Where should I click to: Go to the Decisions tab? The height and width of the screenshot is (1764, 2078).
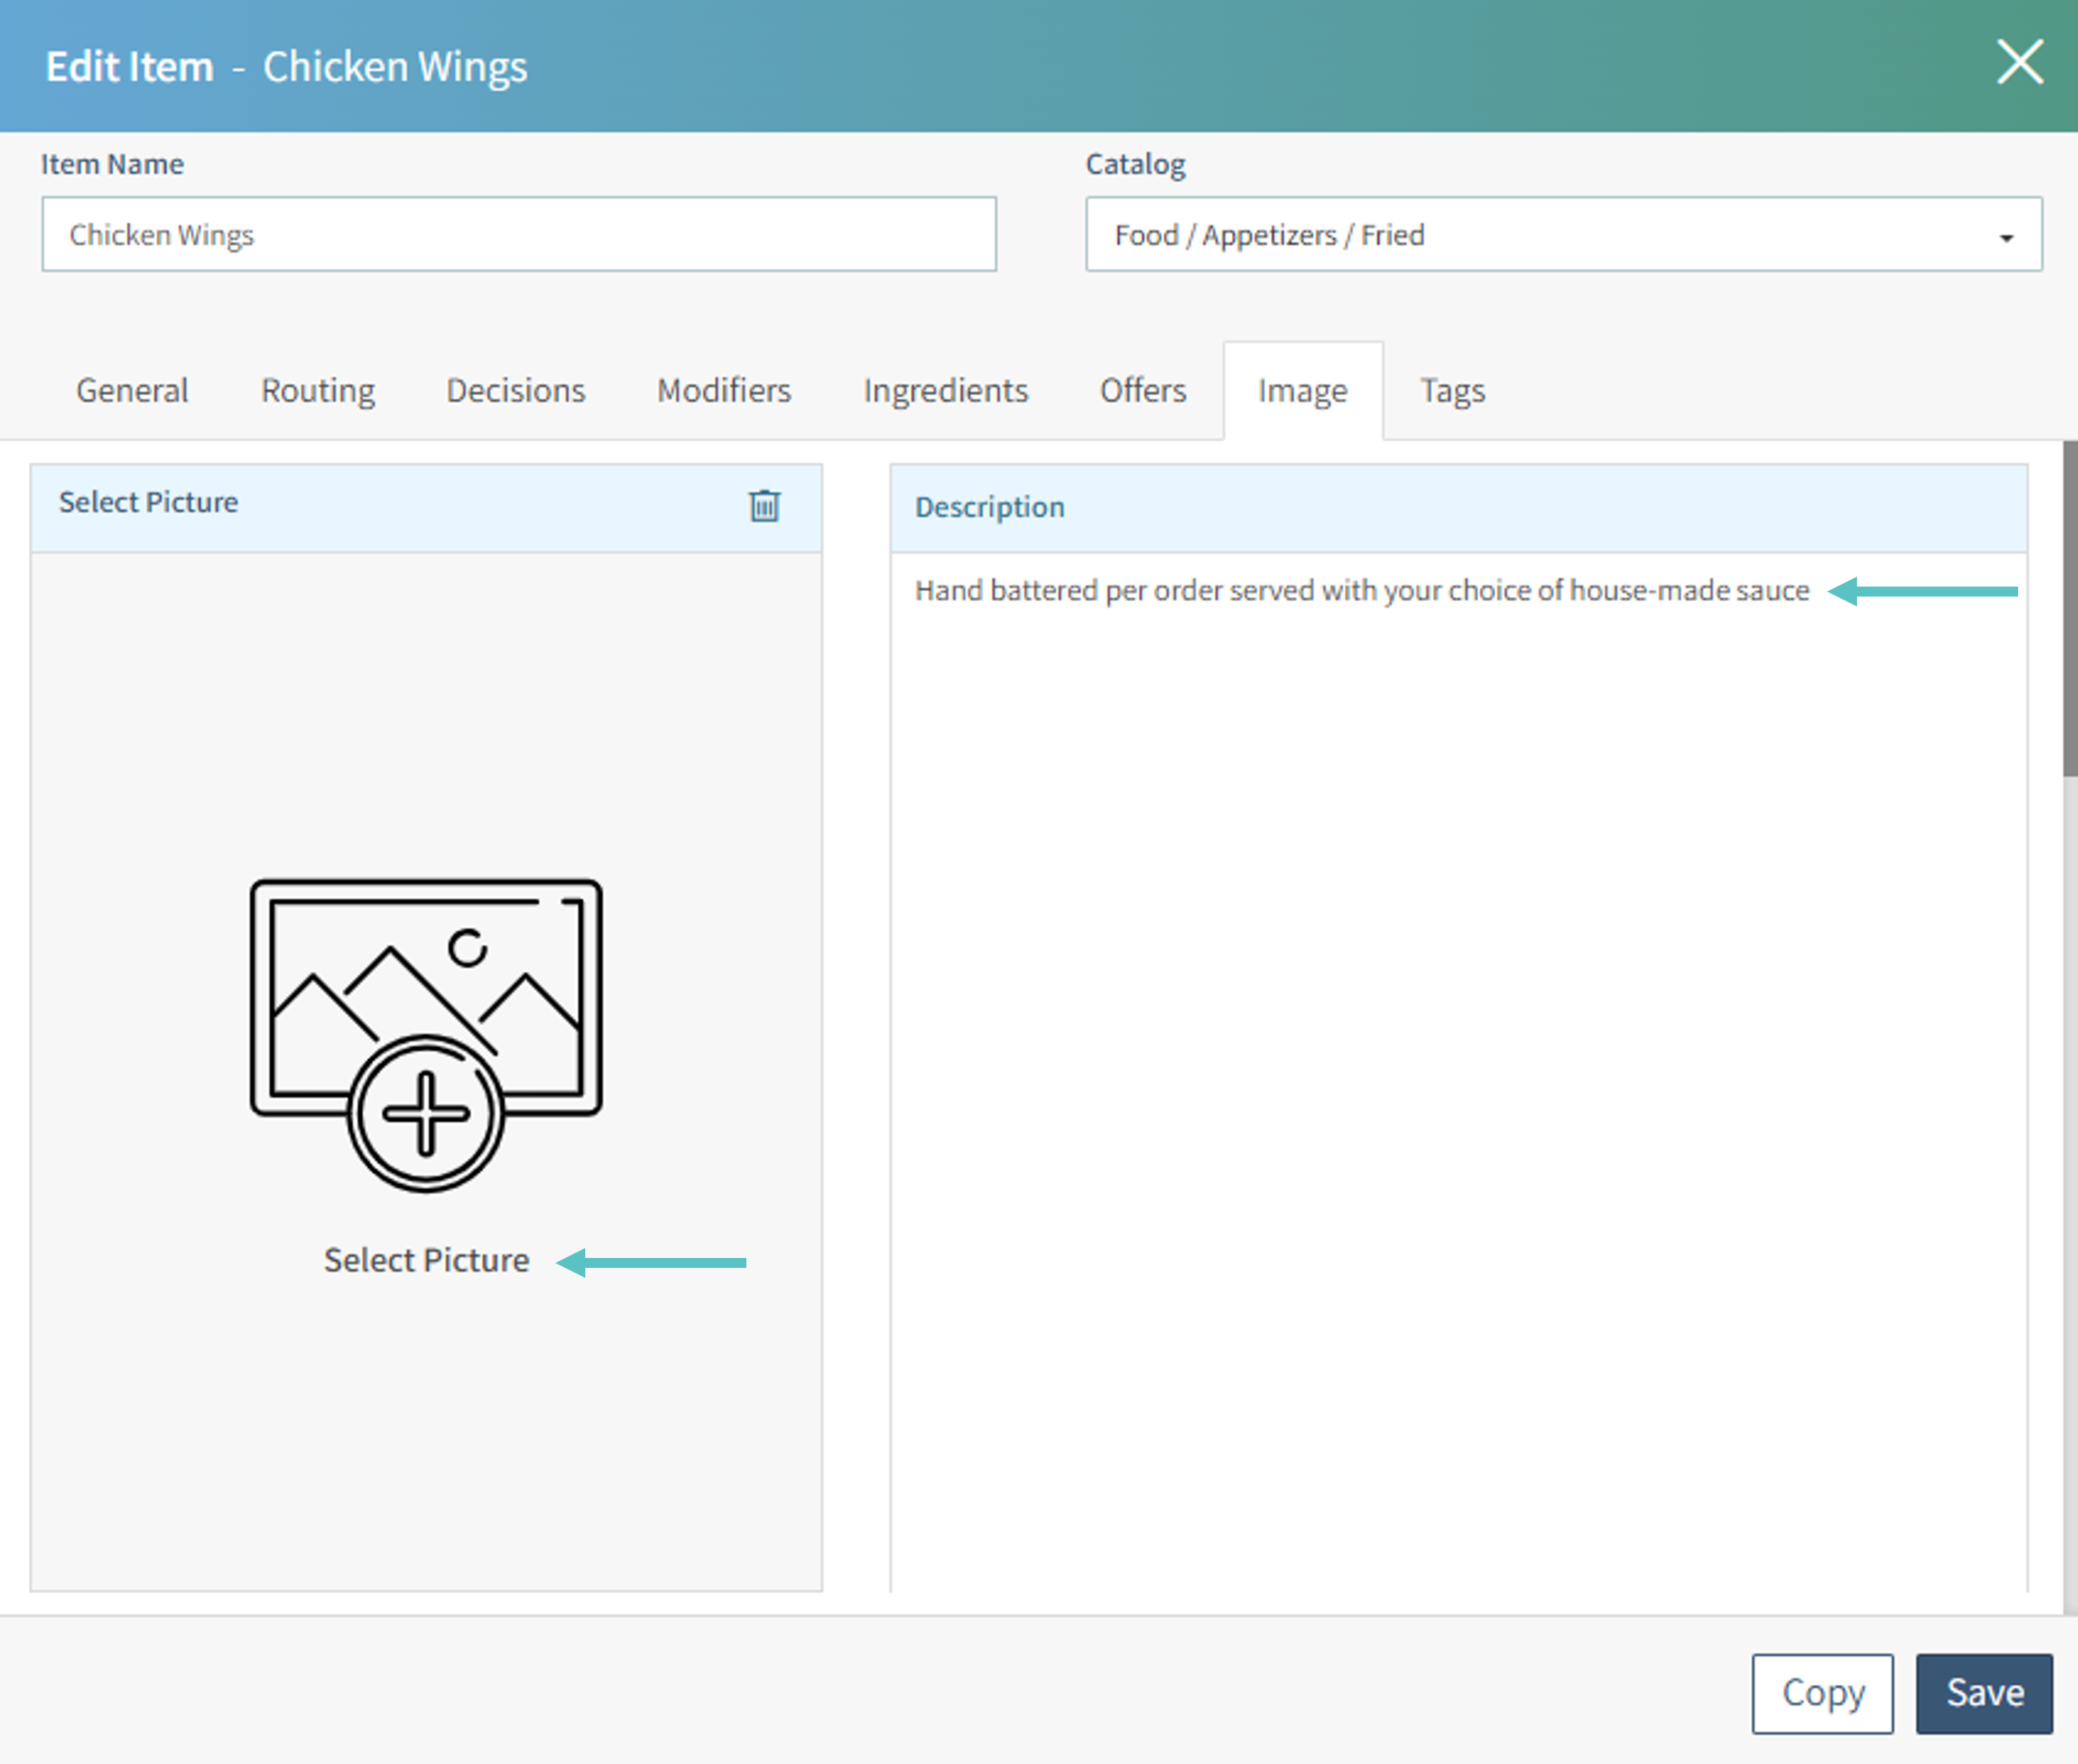515,390
